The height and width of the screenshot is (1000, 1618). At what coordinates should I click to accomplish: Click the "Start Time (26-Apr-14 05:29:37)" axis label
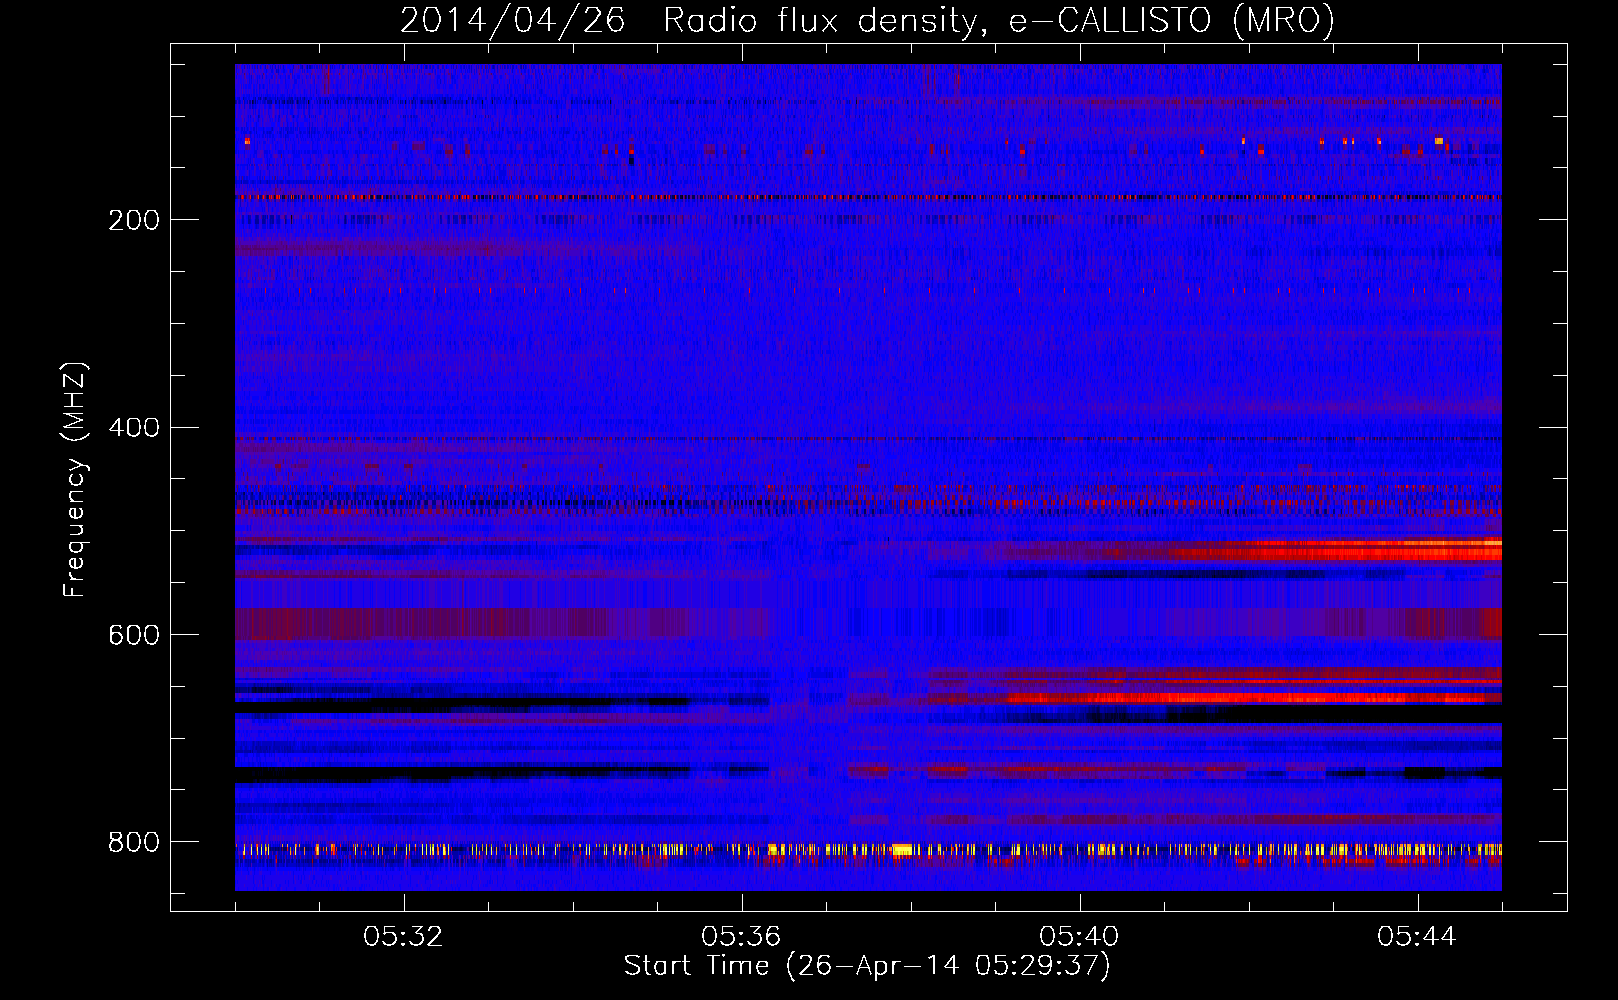867,966
